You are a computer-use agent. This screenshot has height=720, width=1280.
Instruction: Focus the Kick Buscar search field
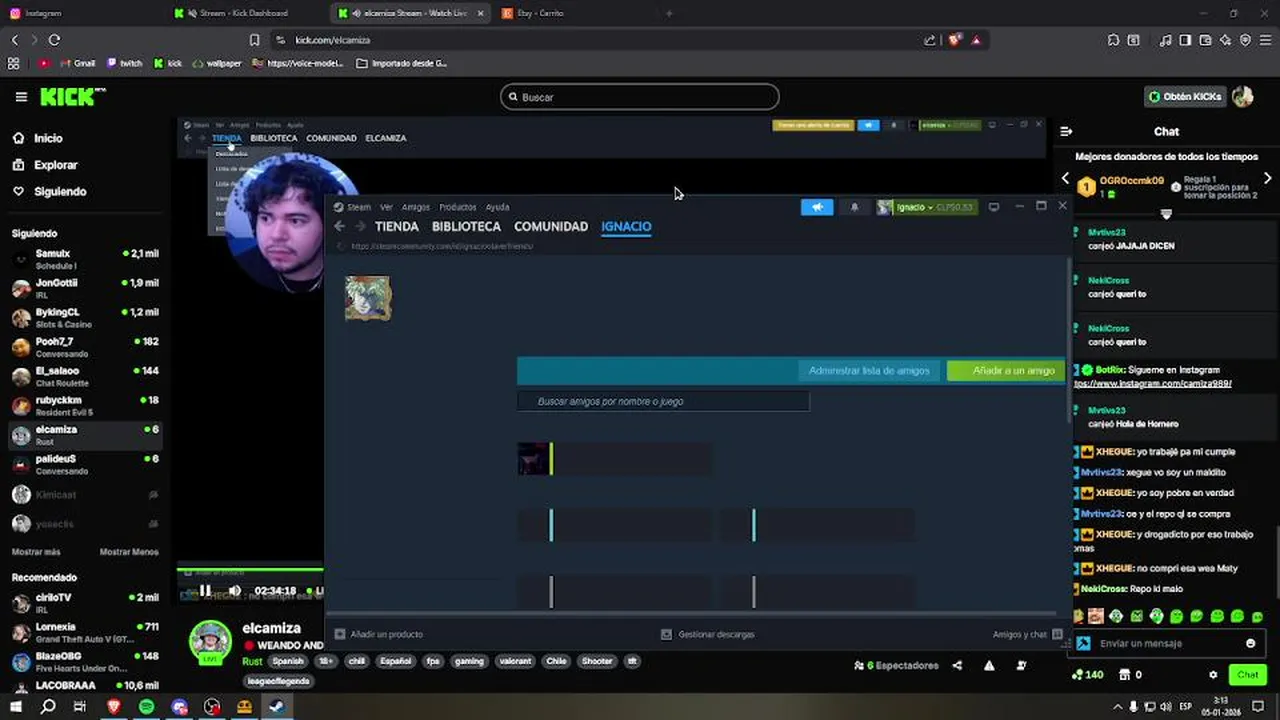pyautogui.click(x=640, y=97)
